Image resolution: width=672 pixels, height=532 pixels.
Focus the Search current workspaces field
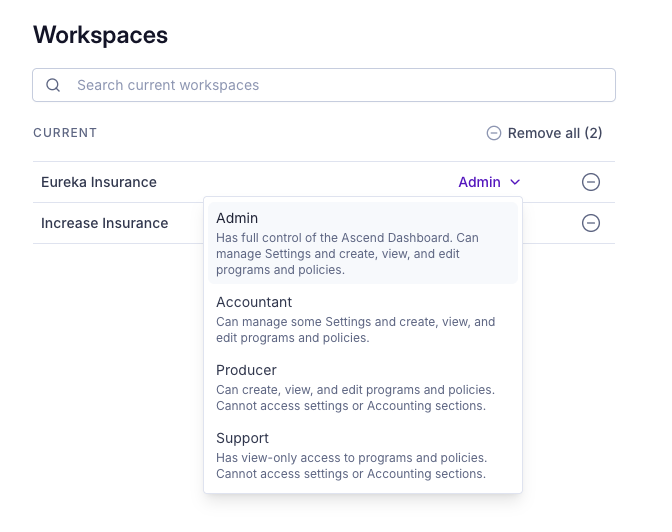click(x=324, y=85)
